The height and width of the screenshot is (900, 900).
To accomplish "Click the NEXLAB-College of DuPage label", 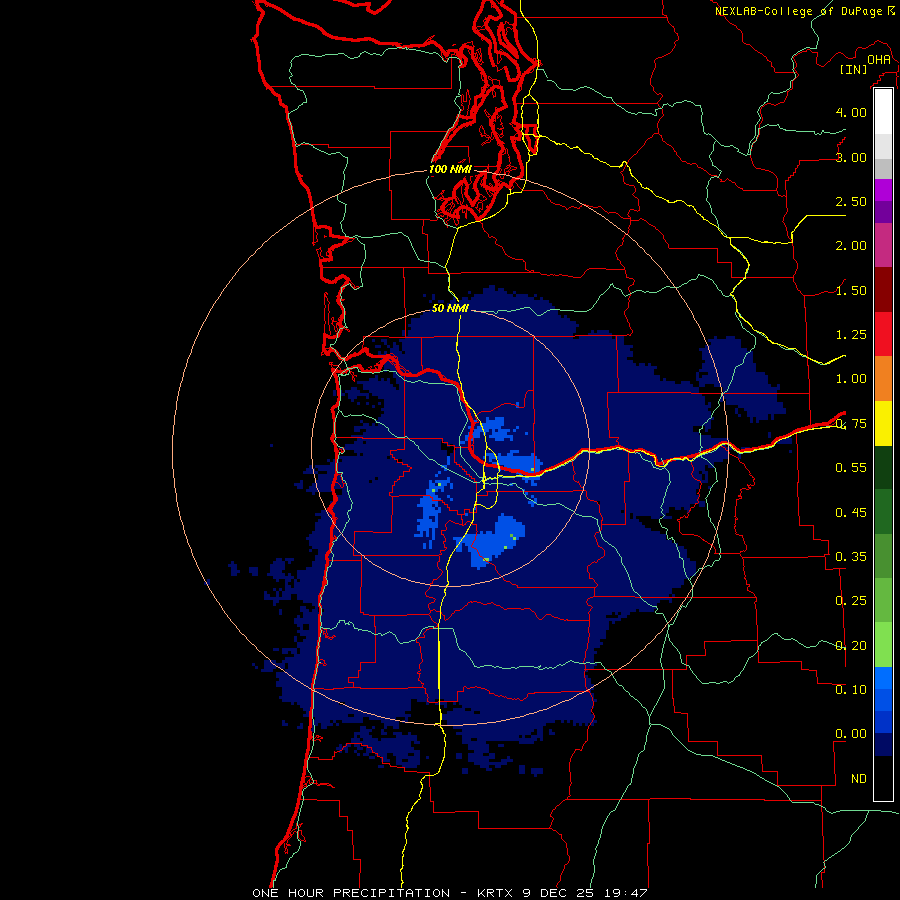I will tap(799, 11).
